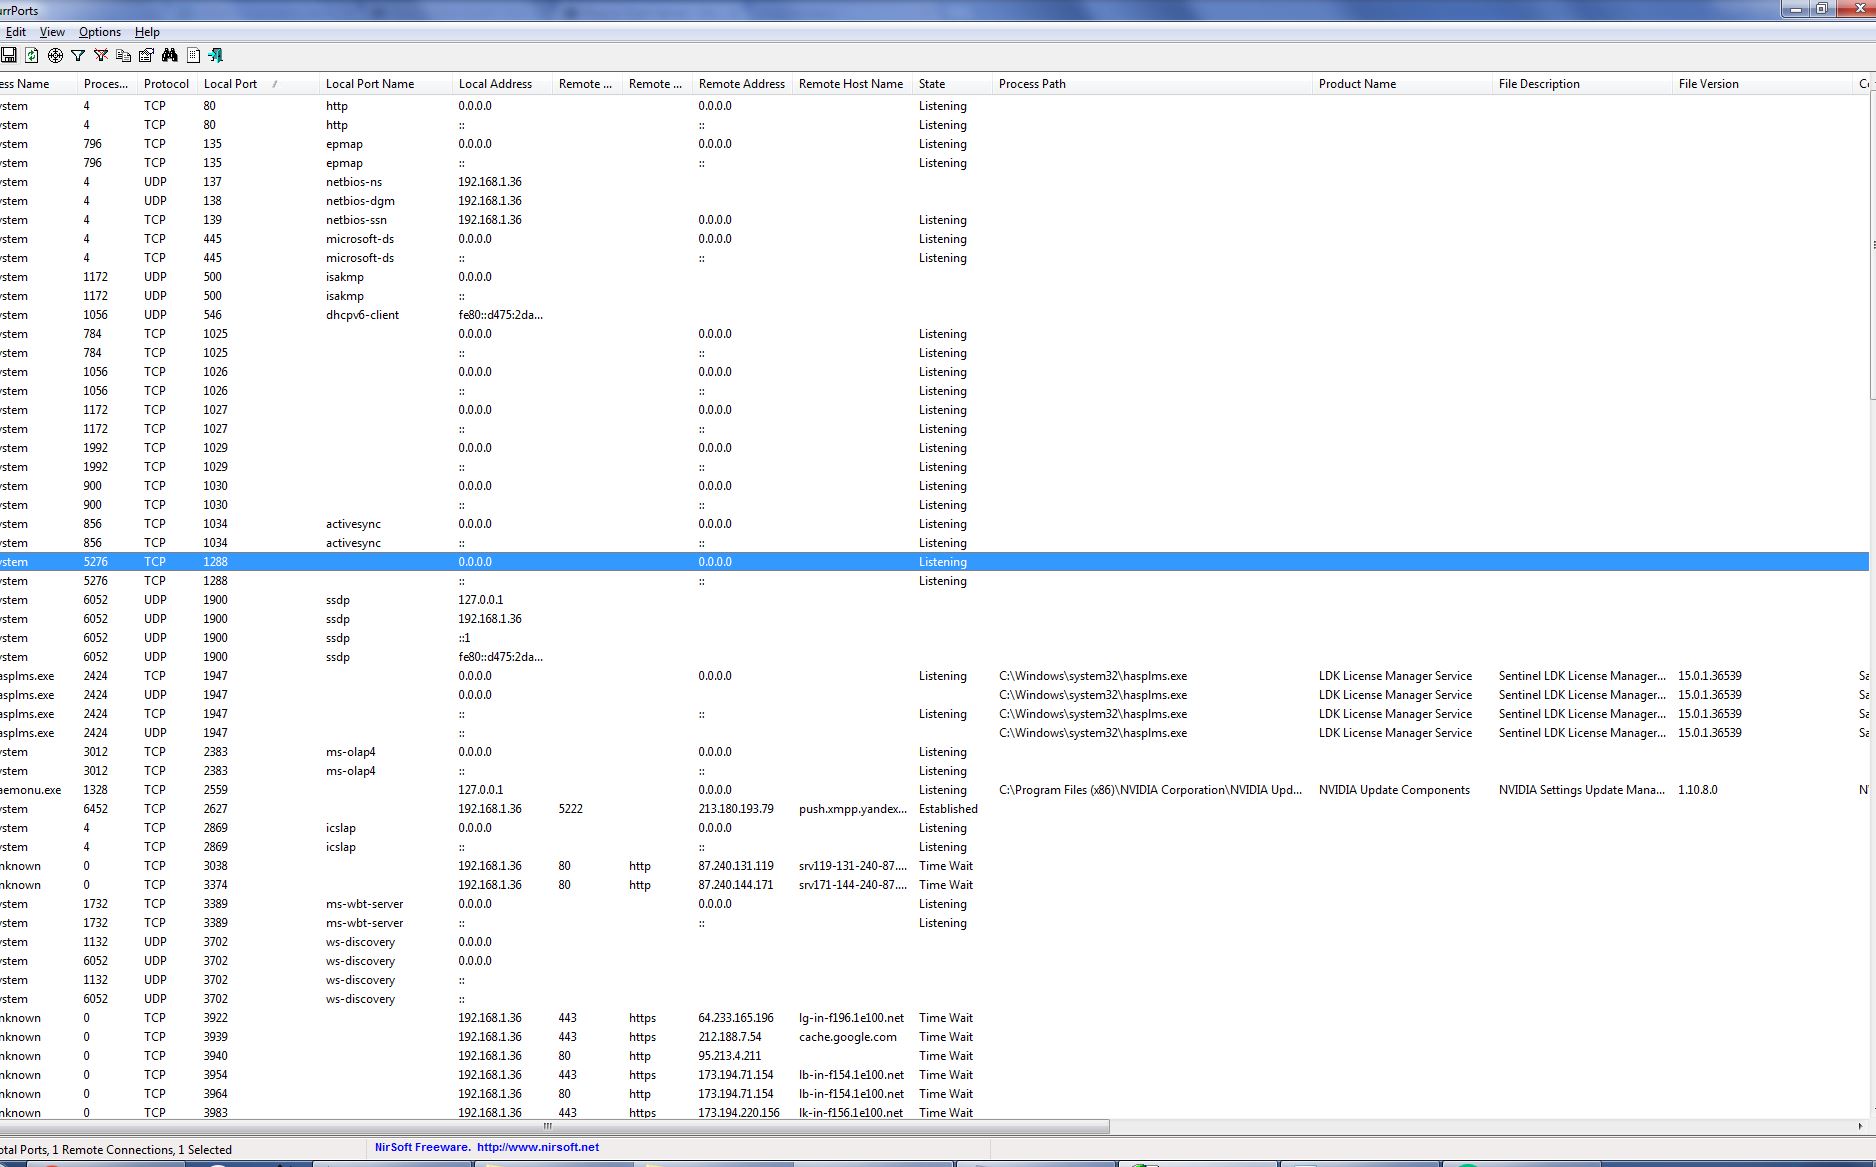
Task: Open the View menu
Action: click(52, 32)
